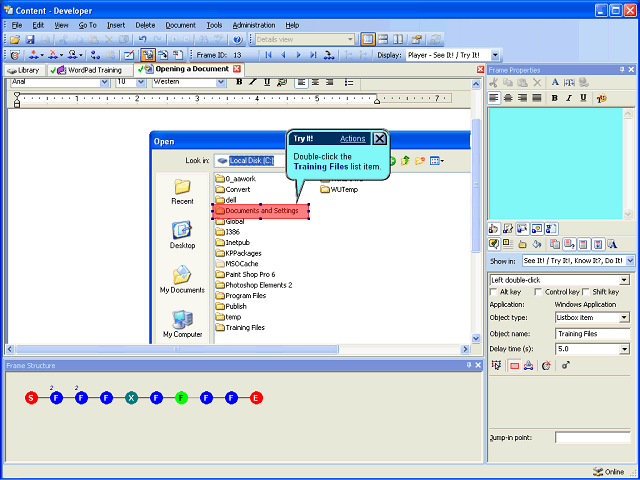Open the Document menu
Screen dimensions: 640x480
(x=180, y=25)
